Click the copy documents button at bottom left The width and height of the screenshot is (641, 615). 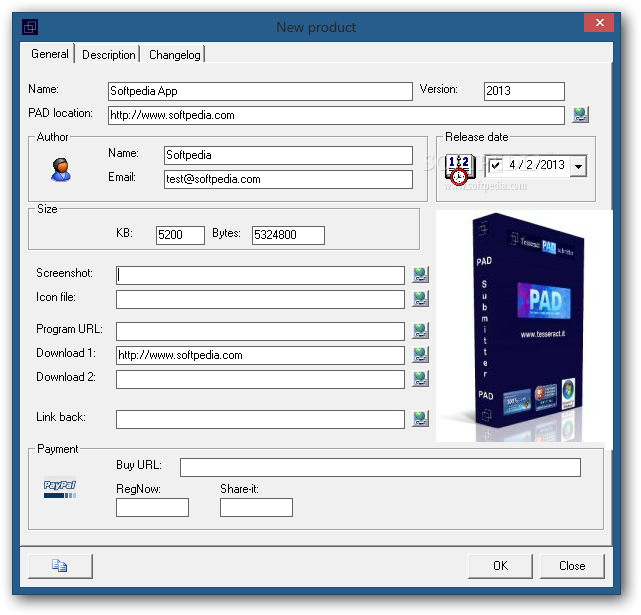[61, 566]
